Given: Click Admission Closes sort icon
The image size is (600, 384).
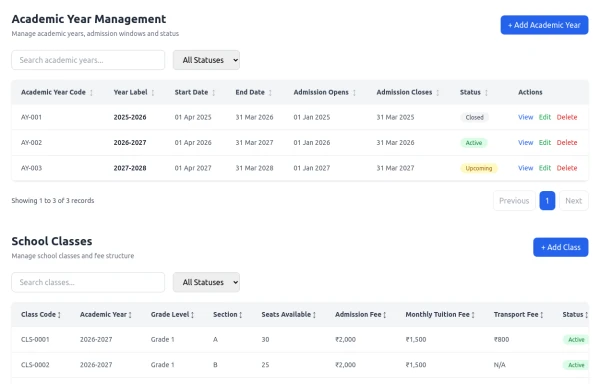Looking at the screenshot, I should [x=438, y=93].
